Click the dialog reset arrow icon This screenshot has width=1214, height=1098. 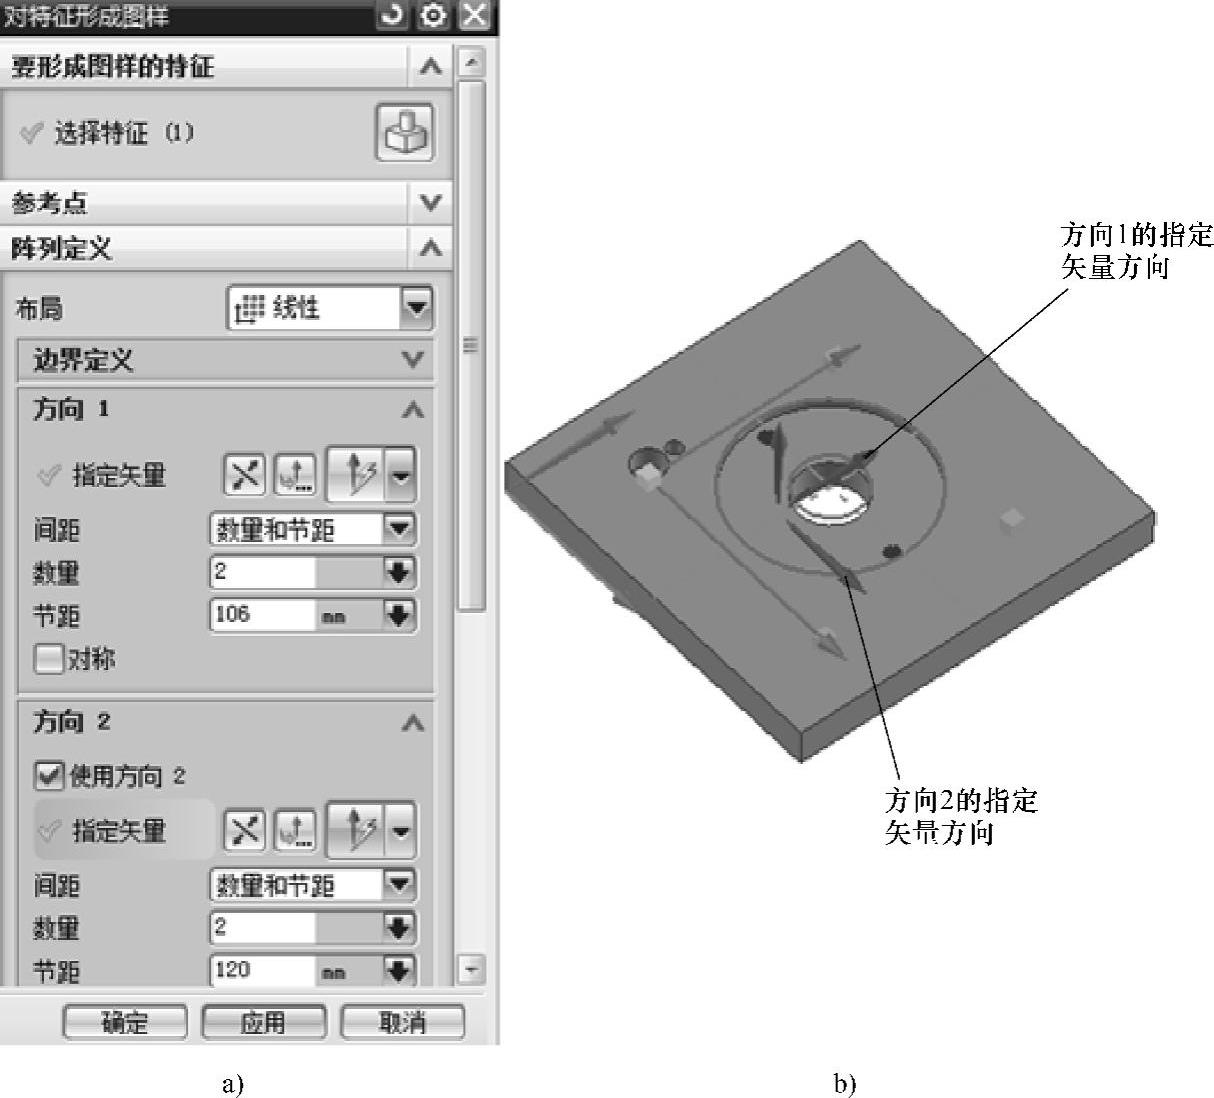click(394, 16)
